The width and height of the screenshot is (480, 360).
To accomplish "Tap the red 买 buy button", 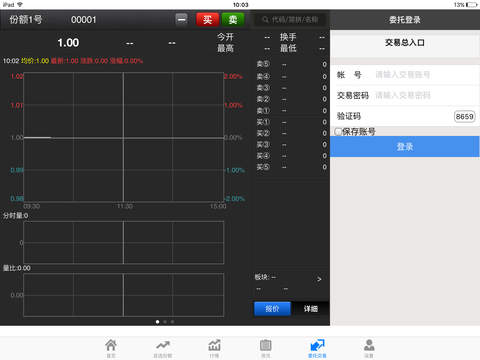I will tap(207, 20).
